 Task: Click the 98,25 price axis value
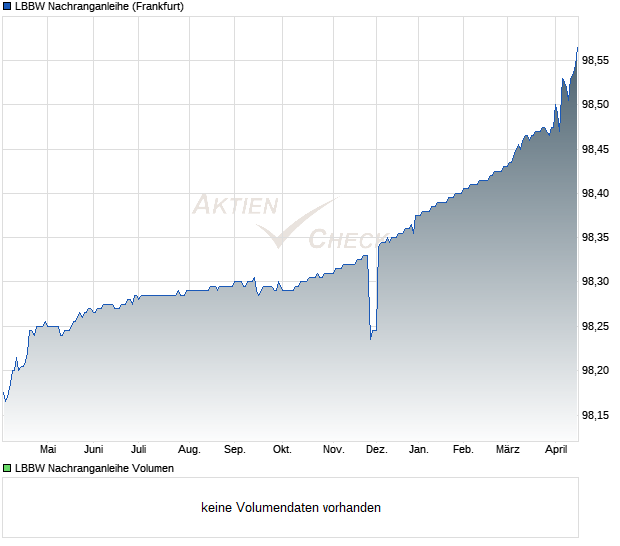(595, 327)
